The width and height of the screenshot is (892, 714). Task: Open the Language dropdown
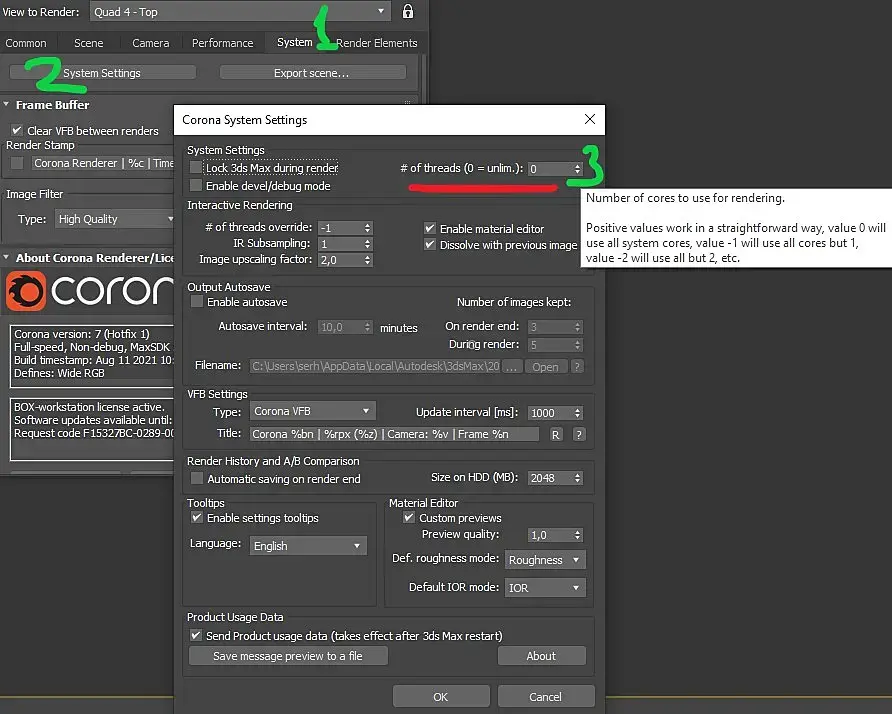click(308, 546)
